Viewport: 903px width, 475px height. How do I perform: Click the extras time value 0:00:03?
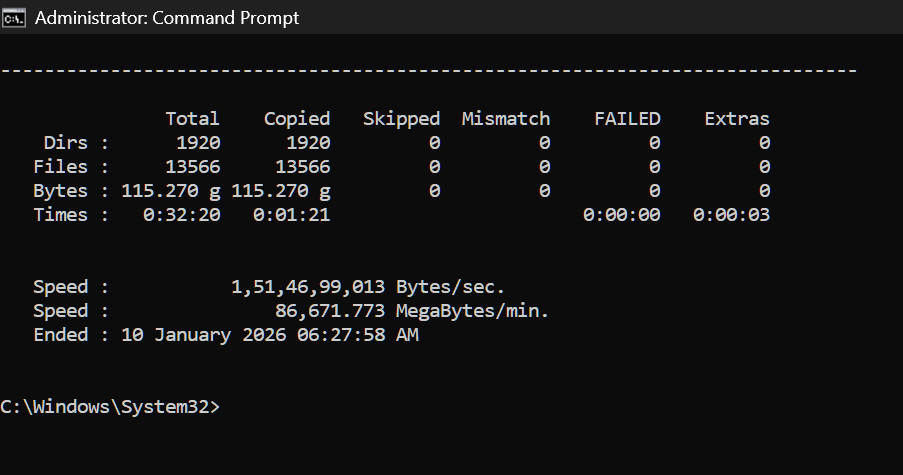click(x=731, y=215)
